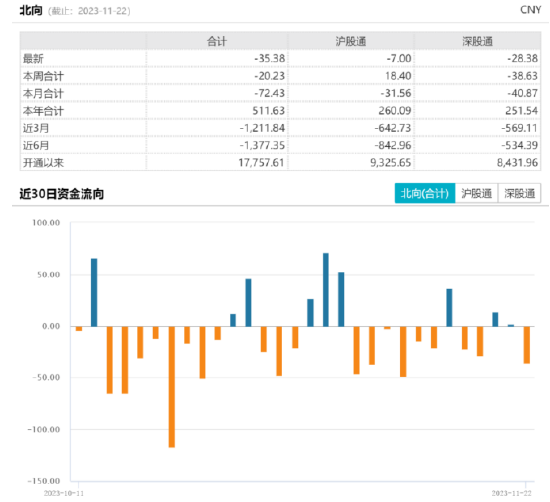Click the last orange bar for 2023-11-22
550x502 pixels.
coord(526,345)
